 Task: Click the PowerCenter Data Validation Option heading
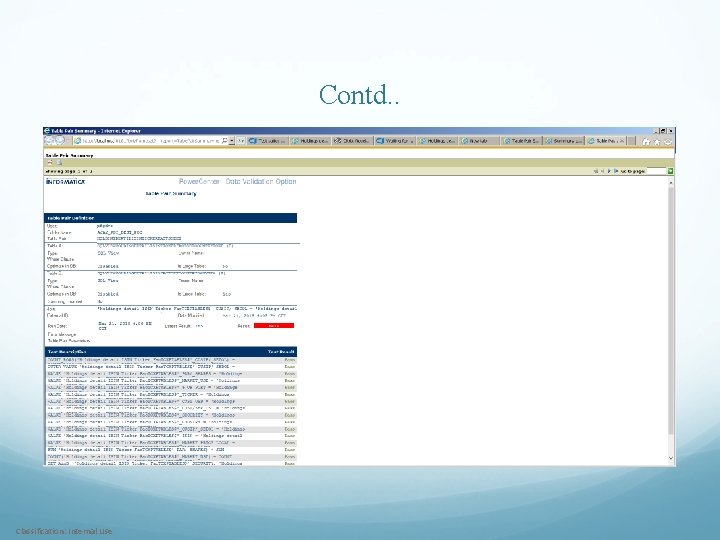(237, 181)
